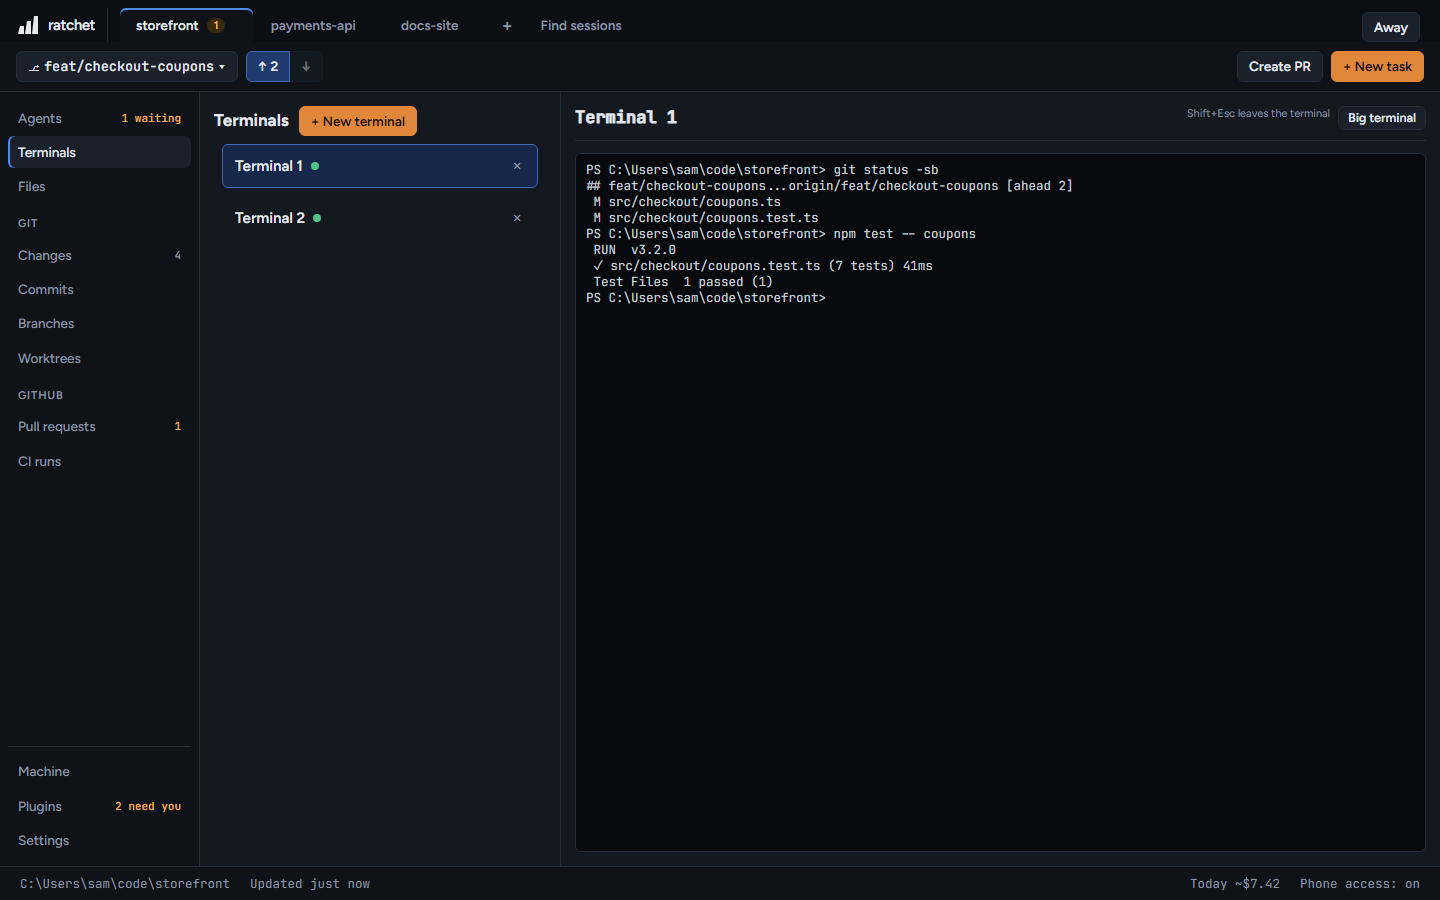
Task: Close Terminal 1 with its x icon
Action: pyautogui.click(x=517, y=166)
